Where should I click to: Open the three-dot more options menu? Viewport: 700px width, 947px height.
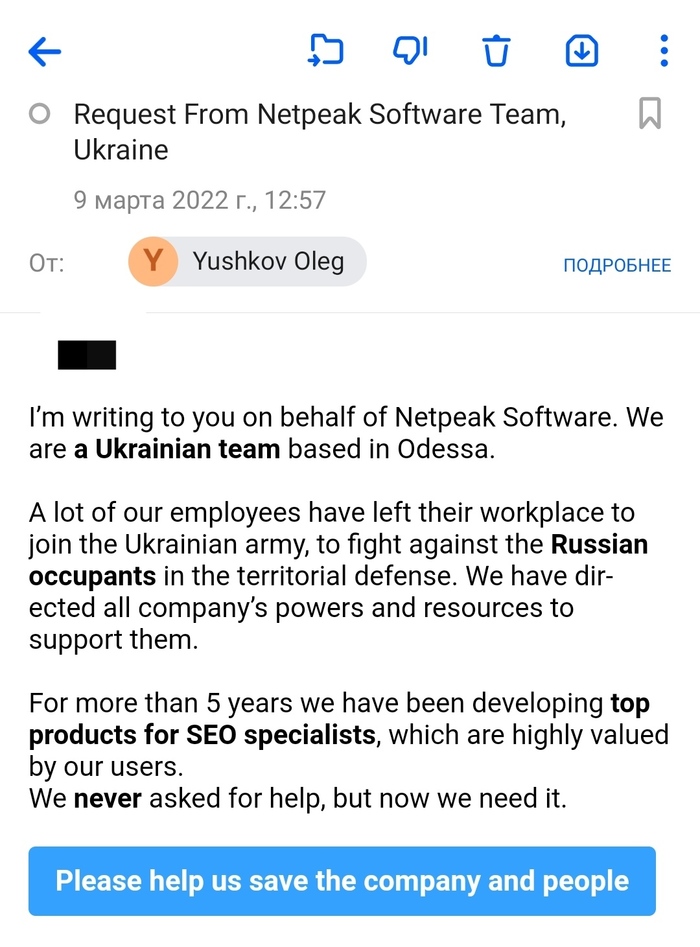pos(664,50)
